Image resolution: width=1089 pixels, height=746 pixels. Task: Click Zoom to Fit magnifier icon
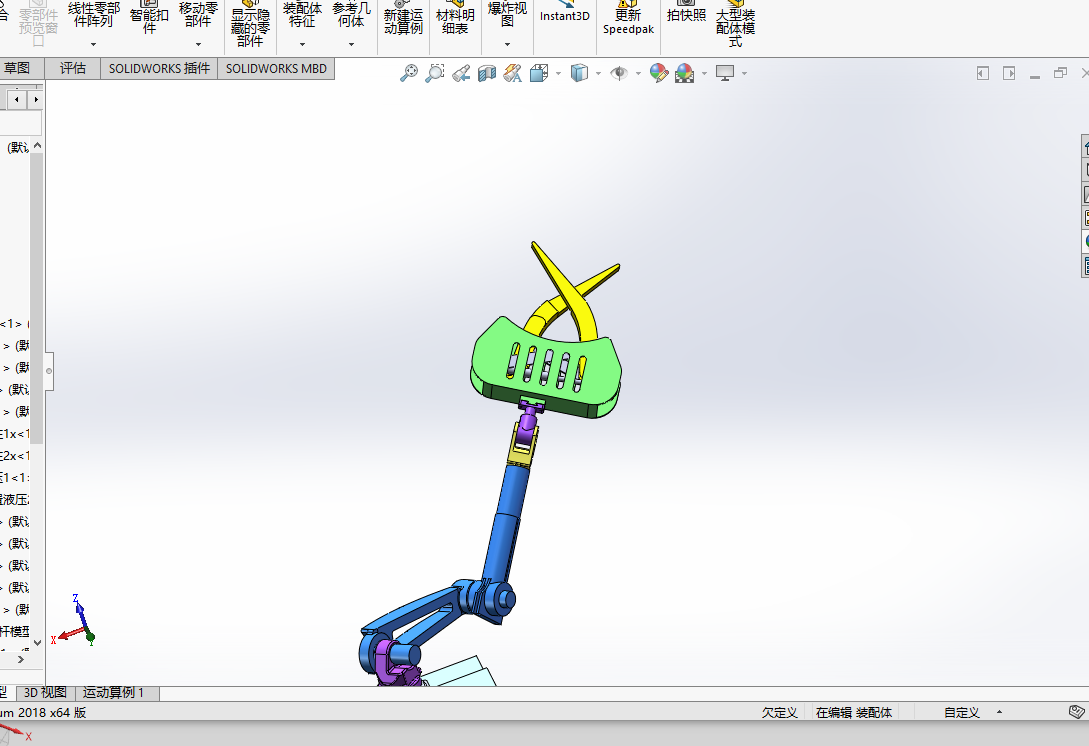pos(409,73)
